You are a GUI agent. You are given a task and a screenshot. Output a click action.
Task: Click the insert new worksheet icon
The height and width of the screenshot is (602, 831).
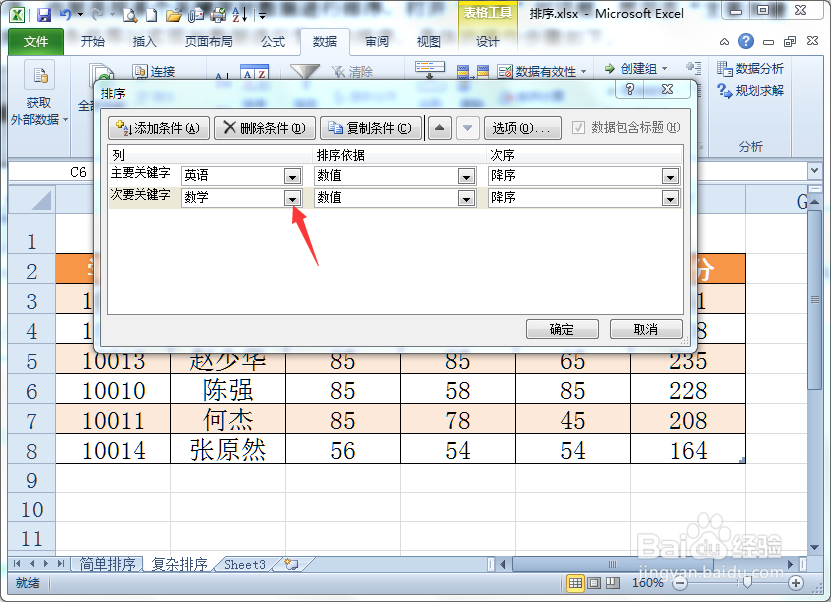click(x=291, y=564)
